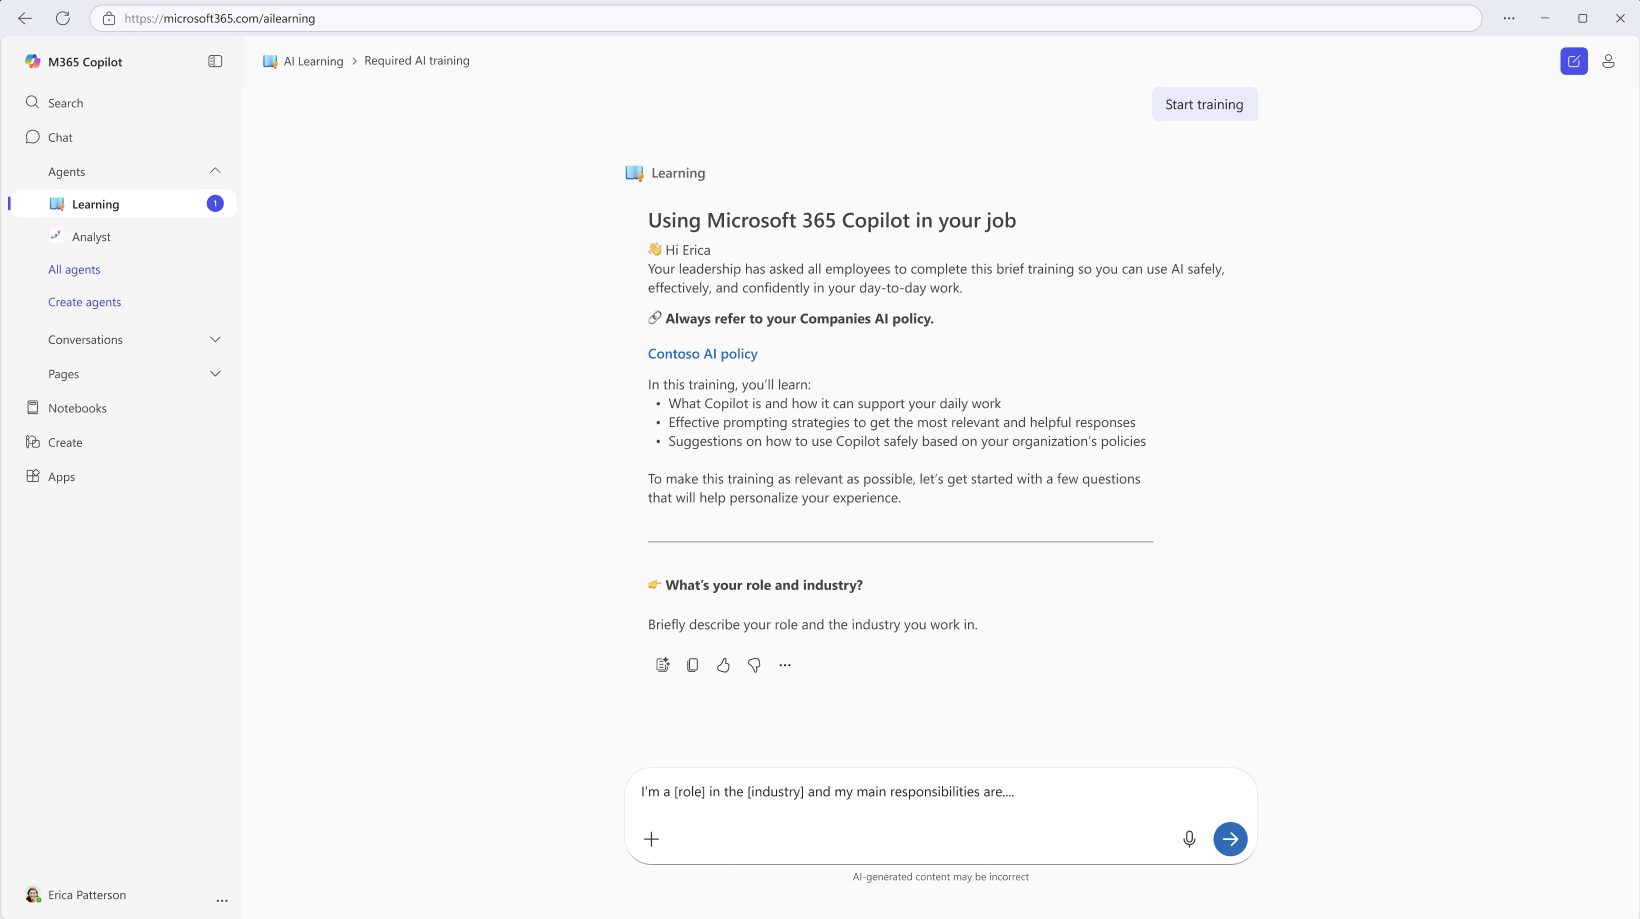Open the account icon in the top right
1640x919 pixels.
click(1608, 61)
